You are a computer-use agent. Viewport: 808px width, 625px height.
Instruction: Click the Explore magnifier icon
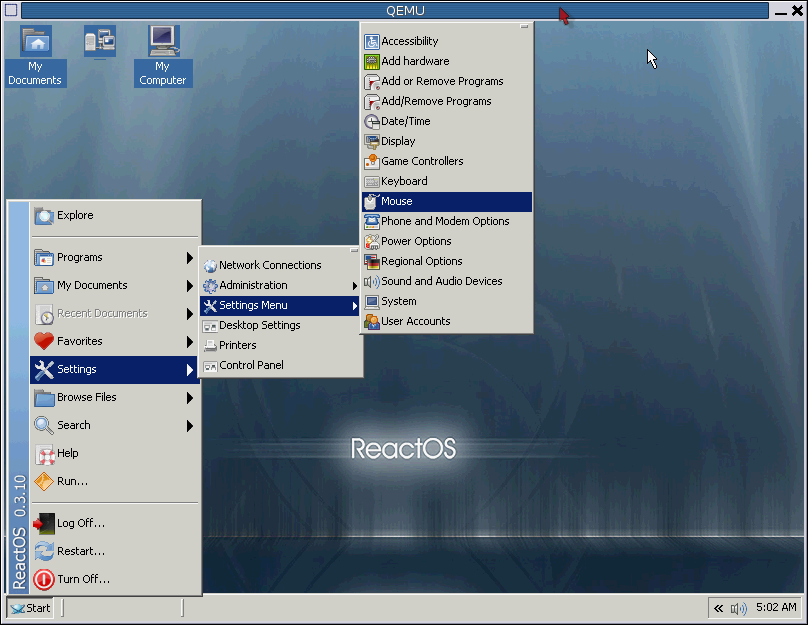pyautogui.click(x=44, y=216)
